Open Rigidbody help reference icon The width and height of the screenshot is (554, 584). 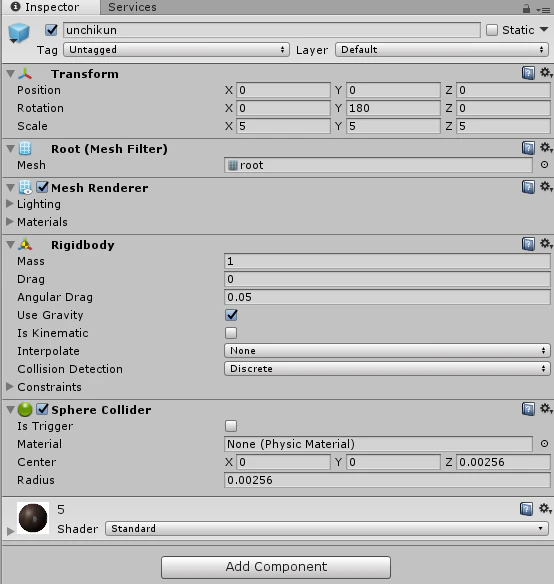528,244
